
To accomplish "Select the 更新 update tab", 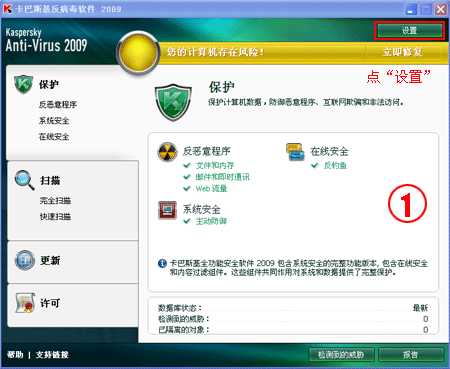I will pos(50,260).
